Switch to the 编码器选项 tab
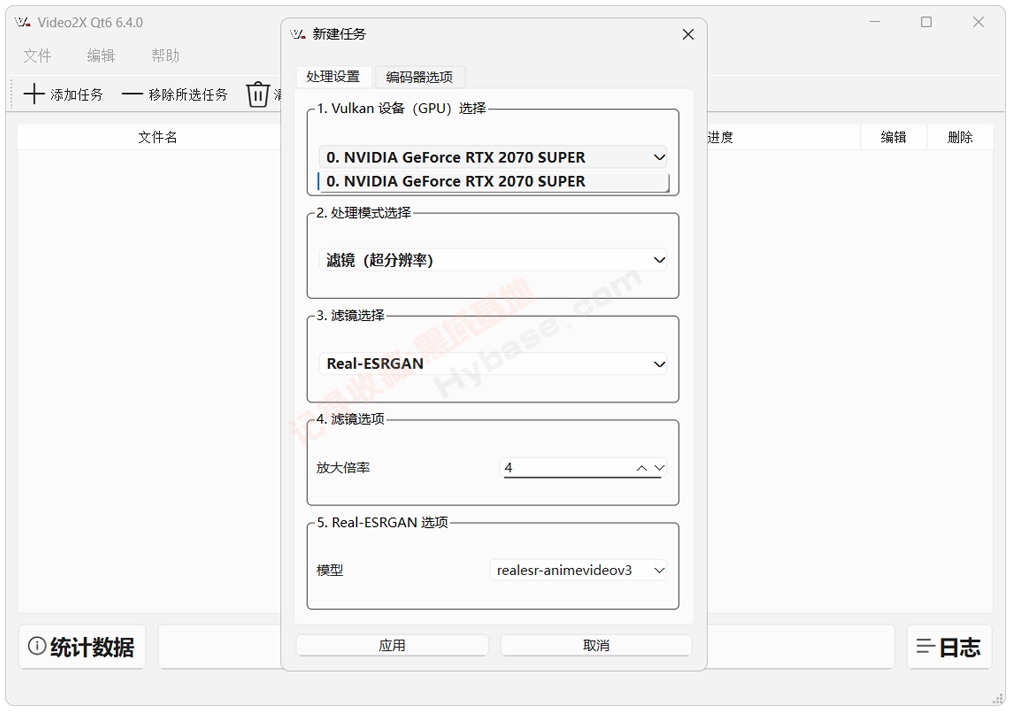Screen dimensions: 1011x714 tap(419, 77)
